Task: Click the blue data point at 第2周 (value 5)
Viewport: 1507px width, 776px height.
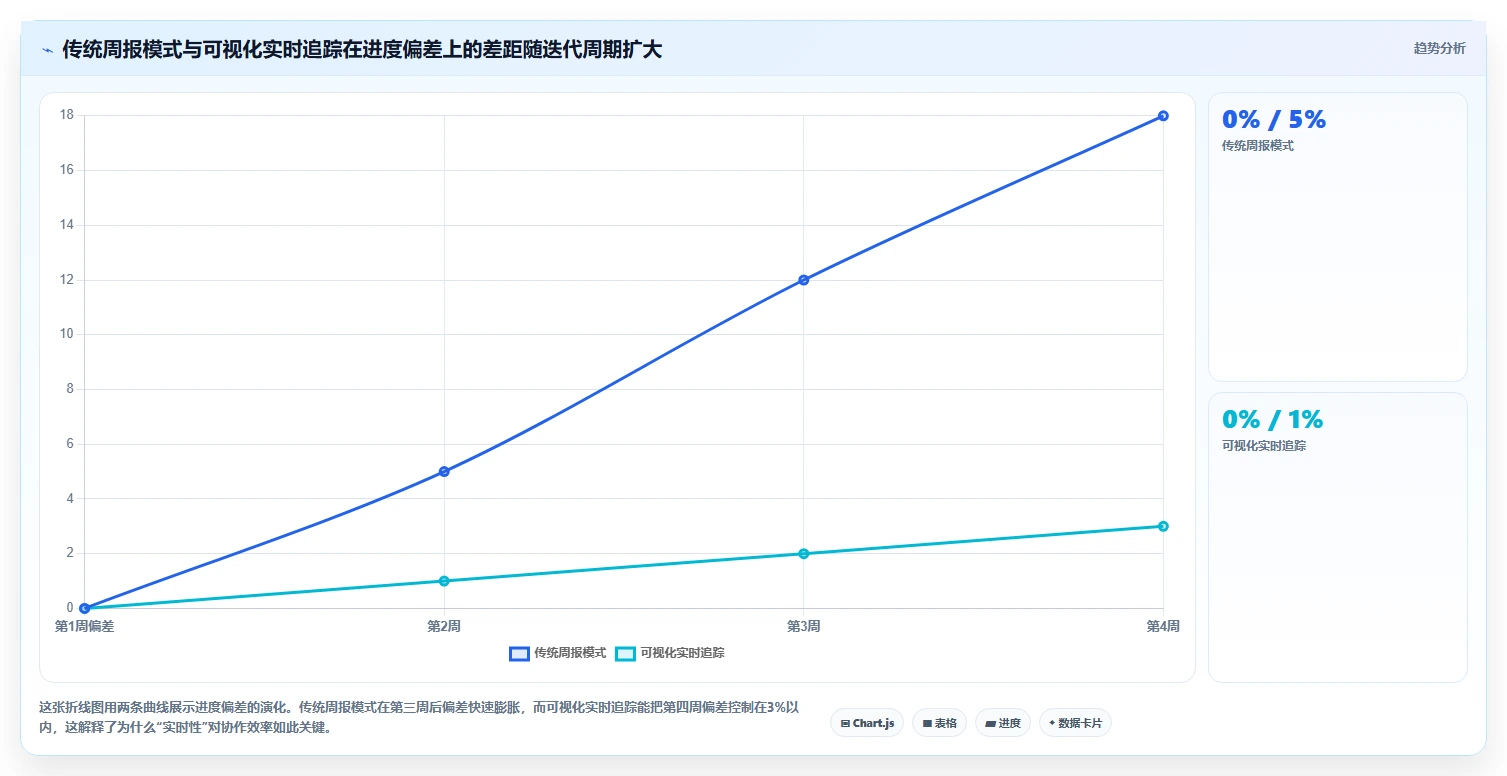Action: (444, 471)
